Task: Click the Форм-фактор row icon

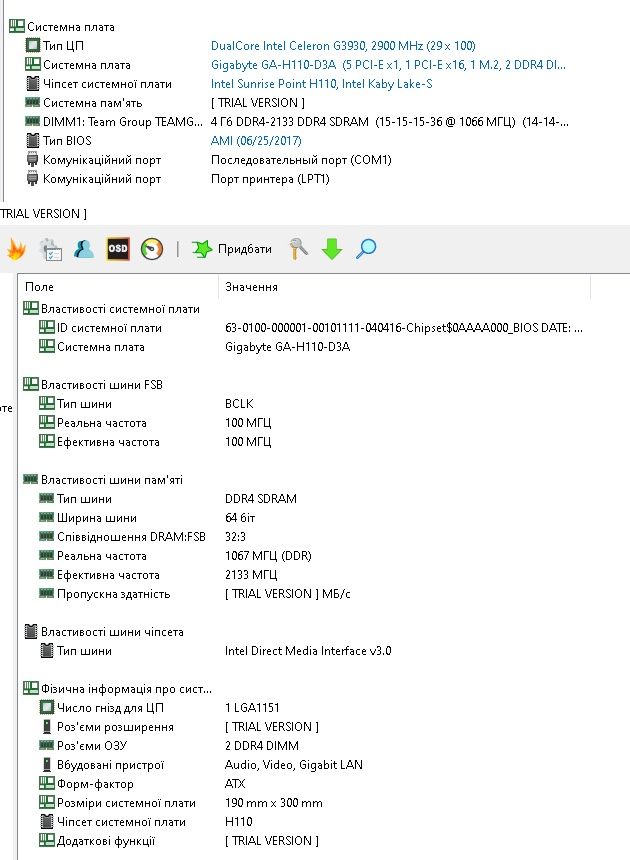Action: [x=47, y=784]
